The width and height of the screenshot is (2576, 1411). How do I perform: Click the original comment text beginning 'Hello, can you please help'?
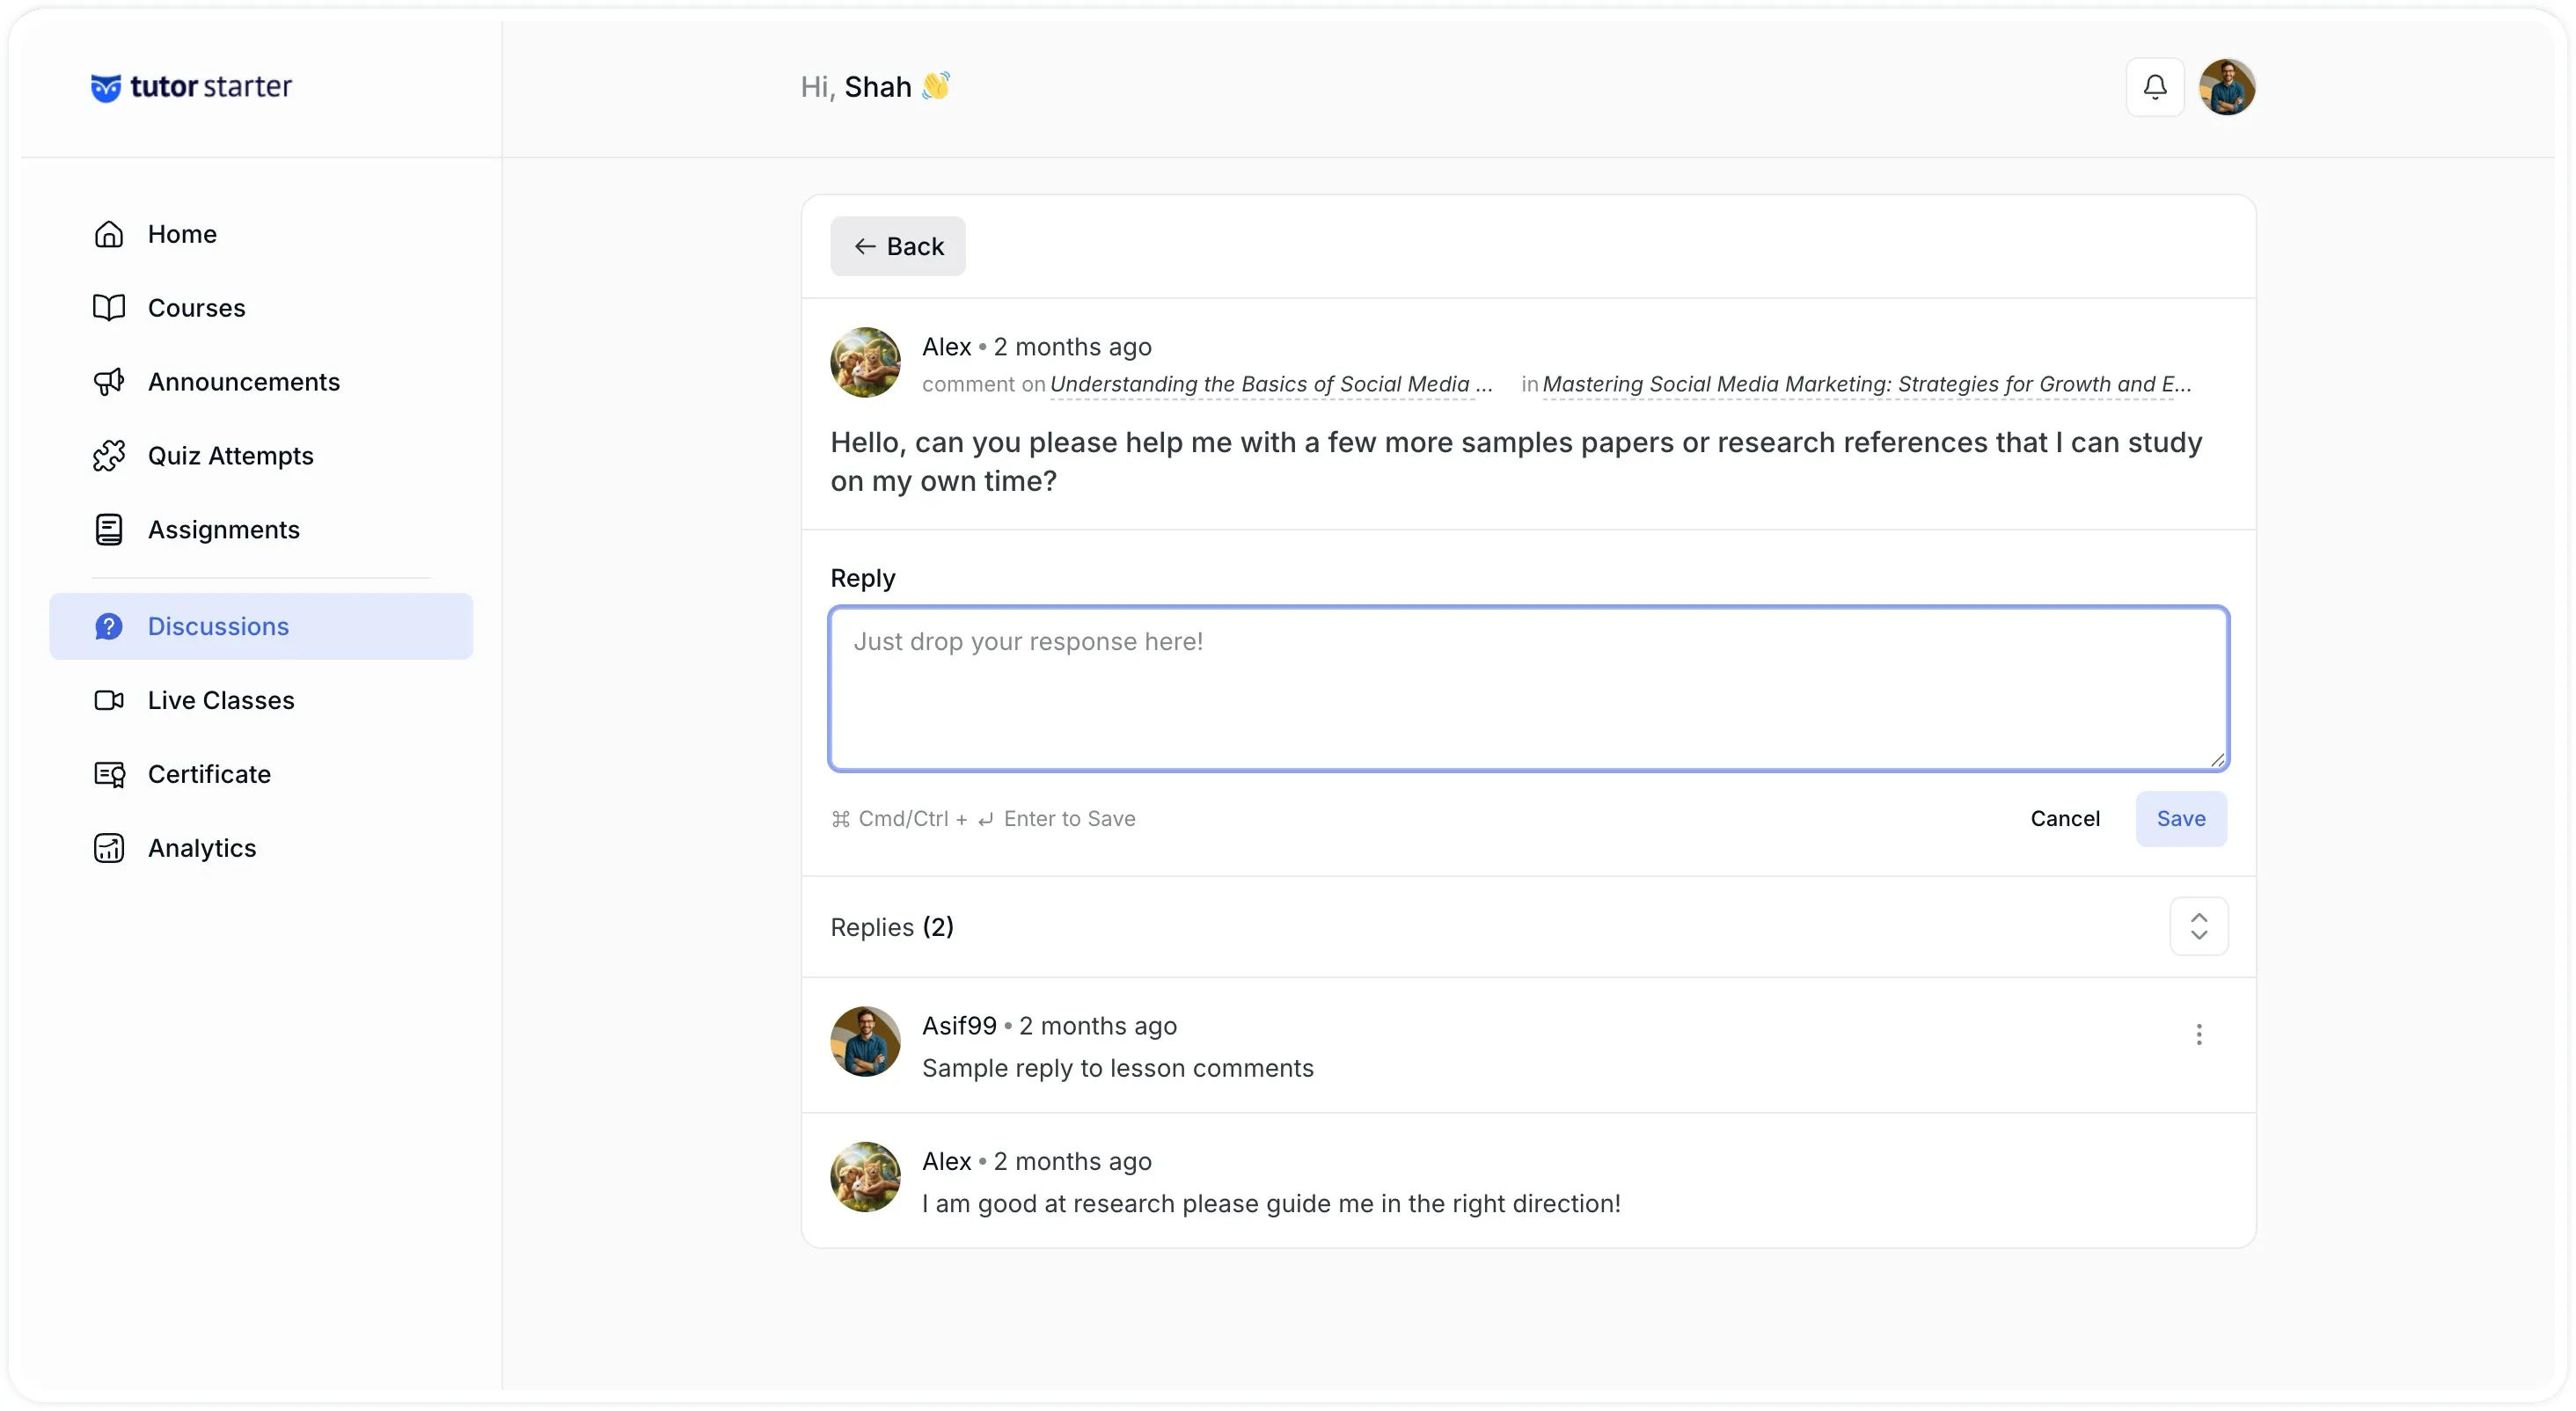tap(1516, 462)
